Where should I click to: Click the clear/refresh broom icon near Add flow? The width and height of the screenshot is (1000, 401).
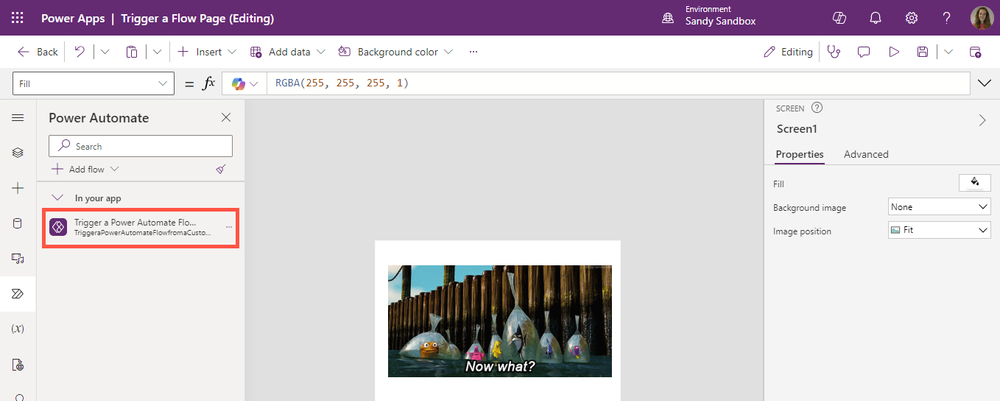coord(221,169)
